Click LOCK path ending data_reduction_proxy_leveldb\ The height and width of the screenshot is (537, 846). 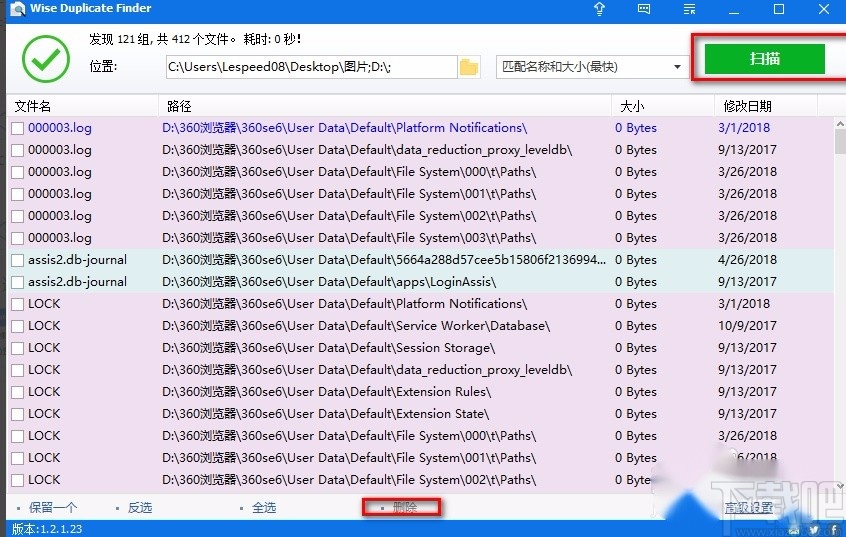coord(367,370)
